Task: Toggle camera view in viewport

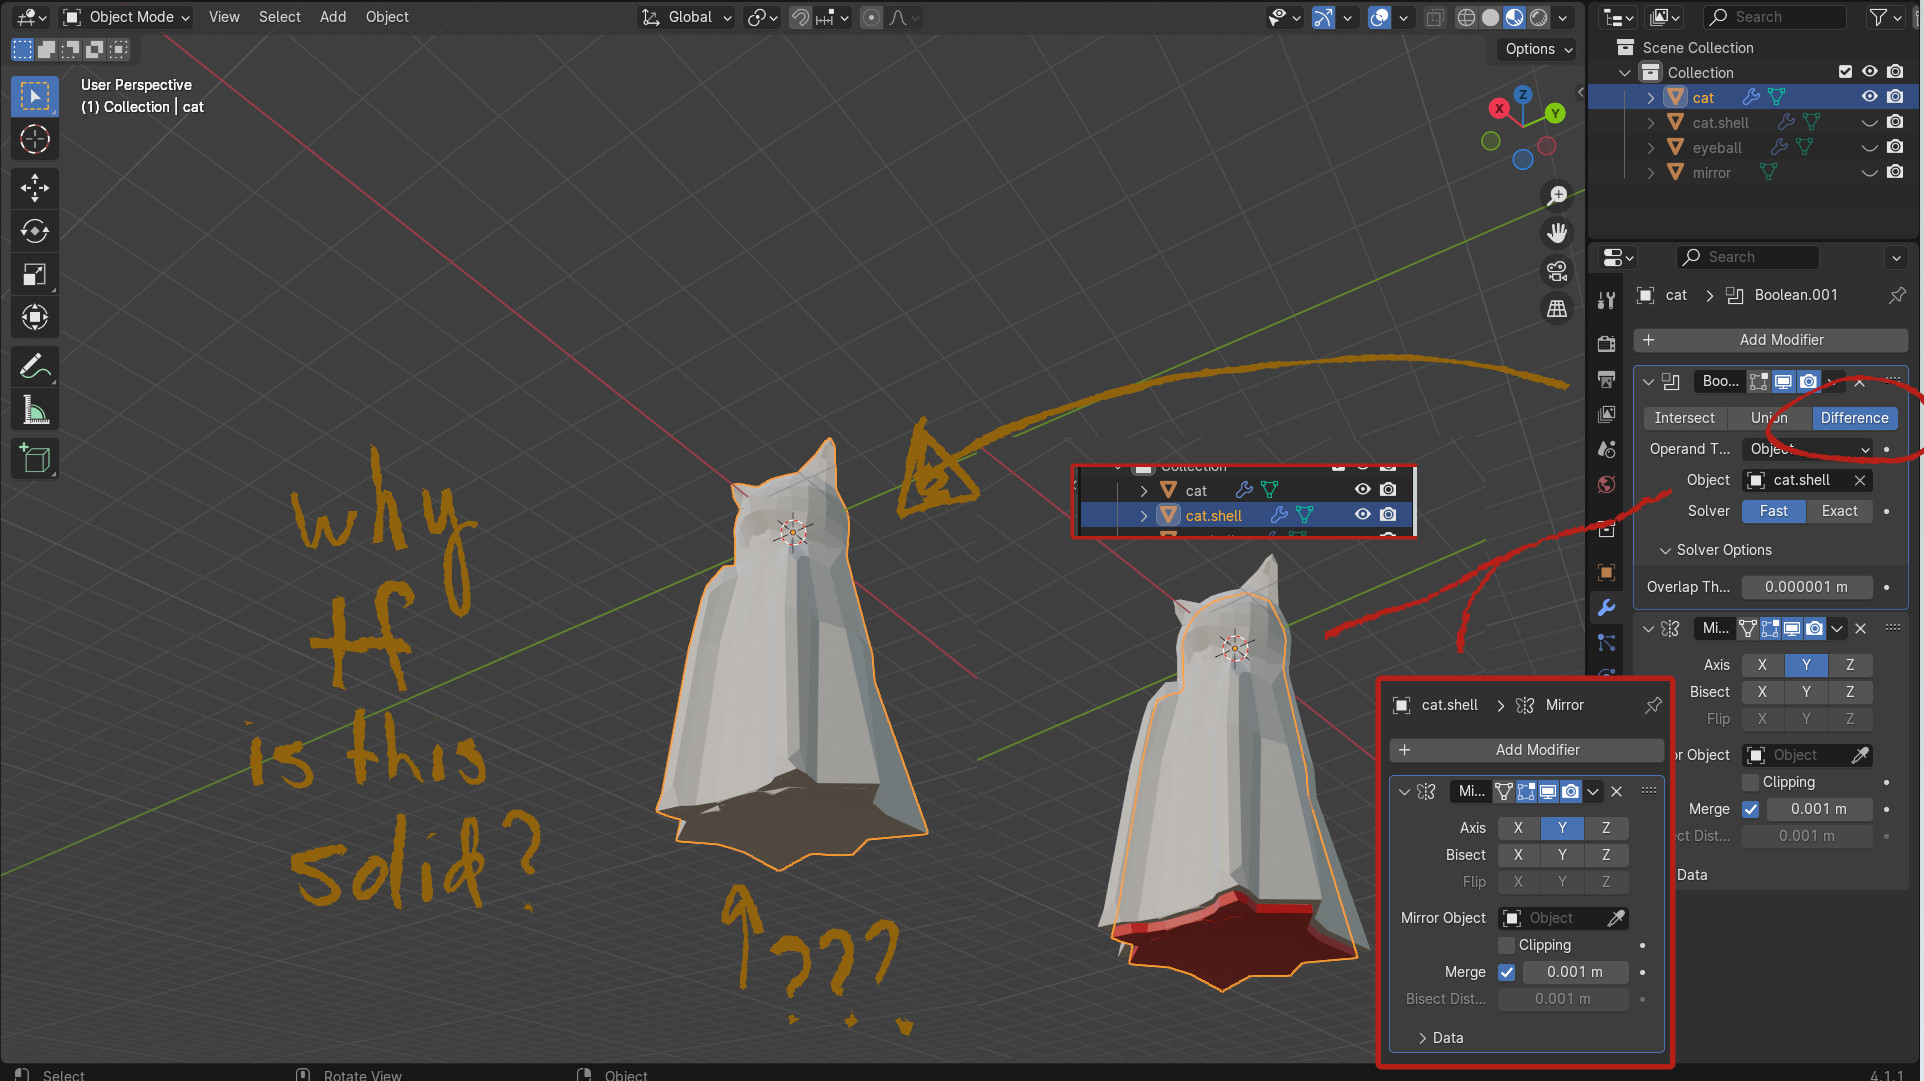Action: coord(1557,271)
